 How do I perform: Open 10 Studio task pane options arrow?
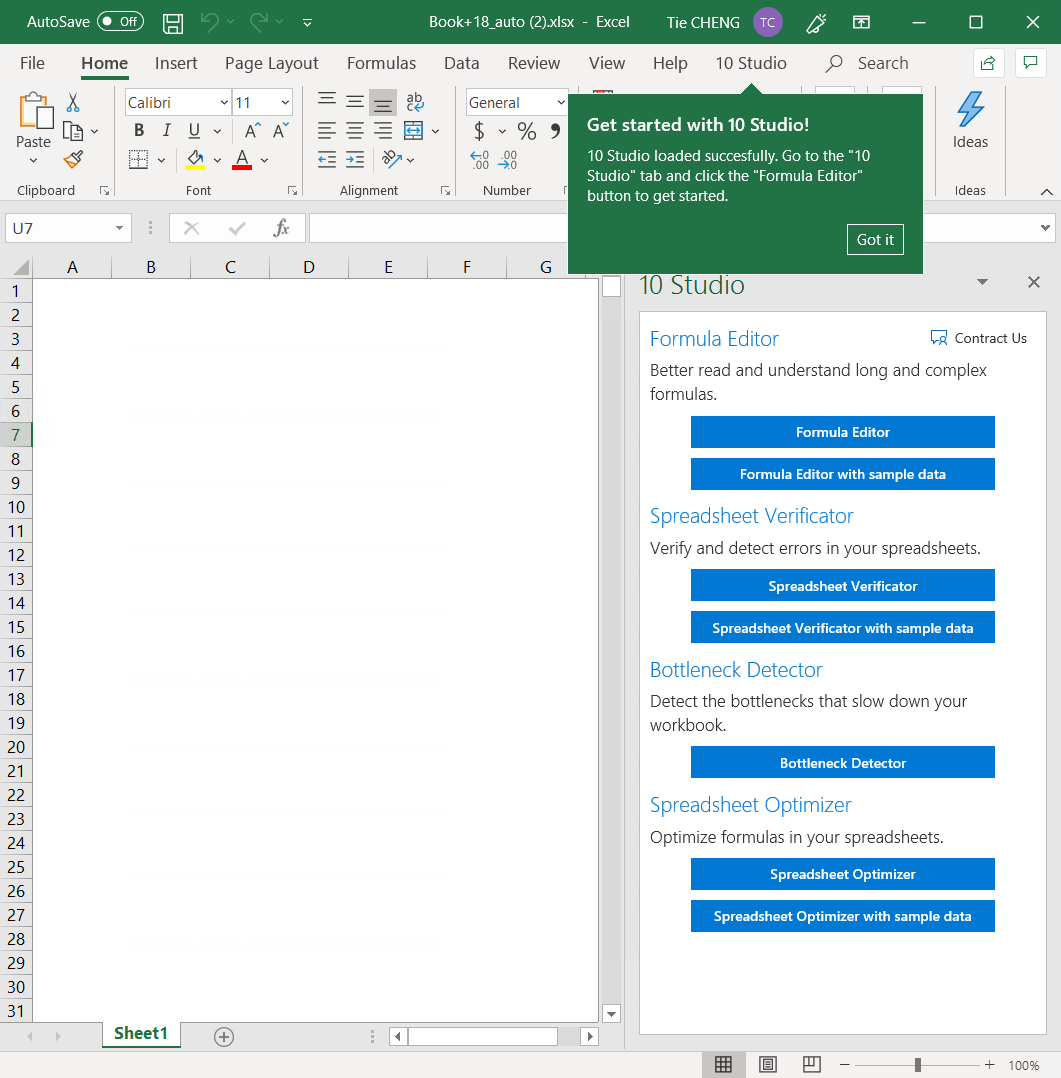point(983,282)
